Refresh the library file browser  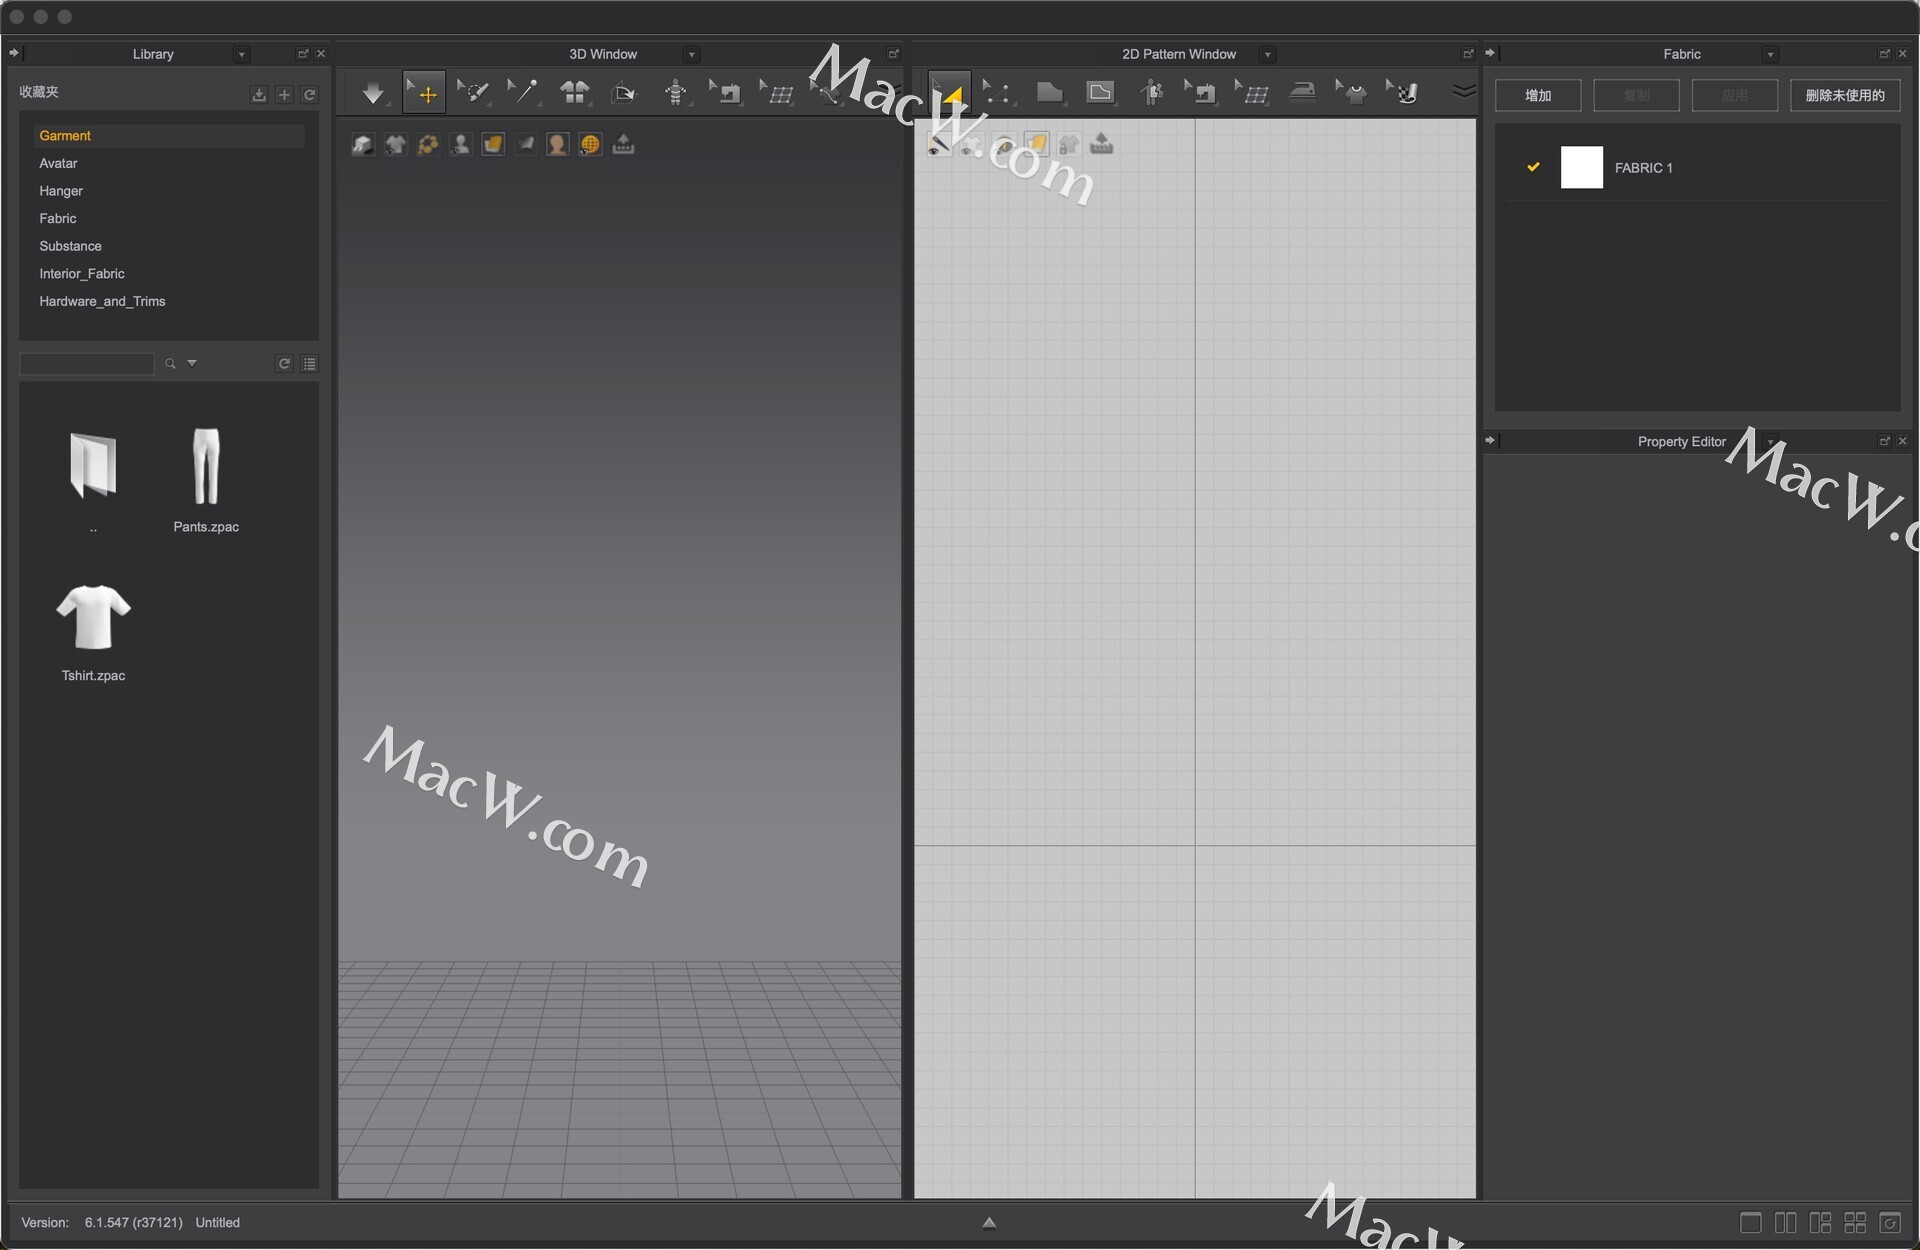pos(284,363)
